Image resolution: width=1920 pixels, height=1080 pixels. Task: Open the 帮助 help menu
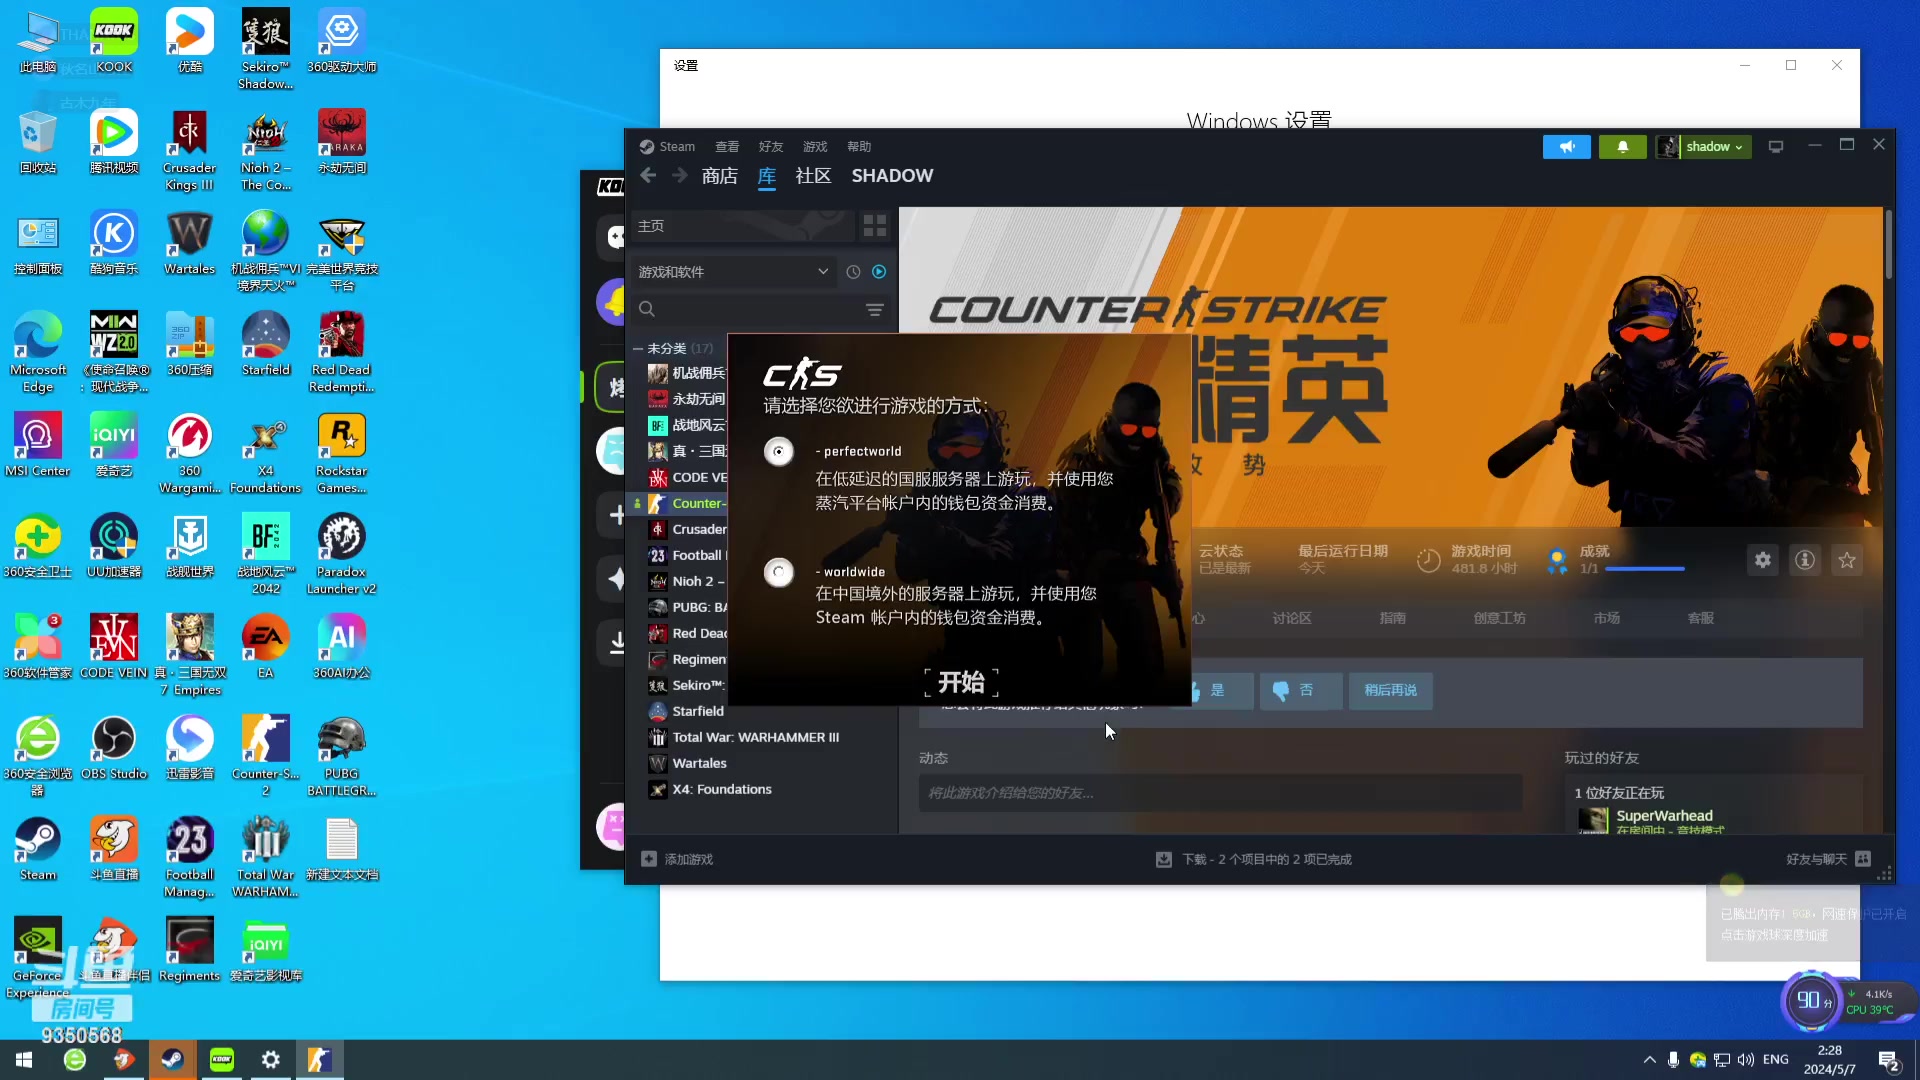859,147
